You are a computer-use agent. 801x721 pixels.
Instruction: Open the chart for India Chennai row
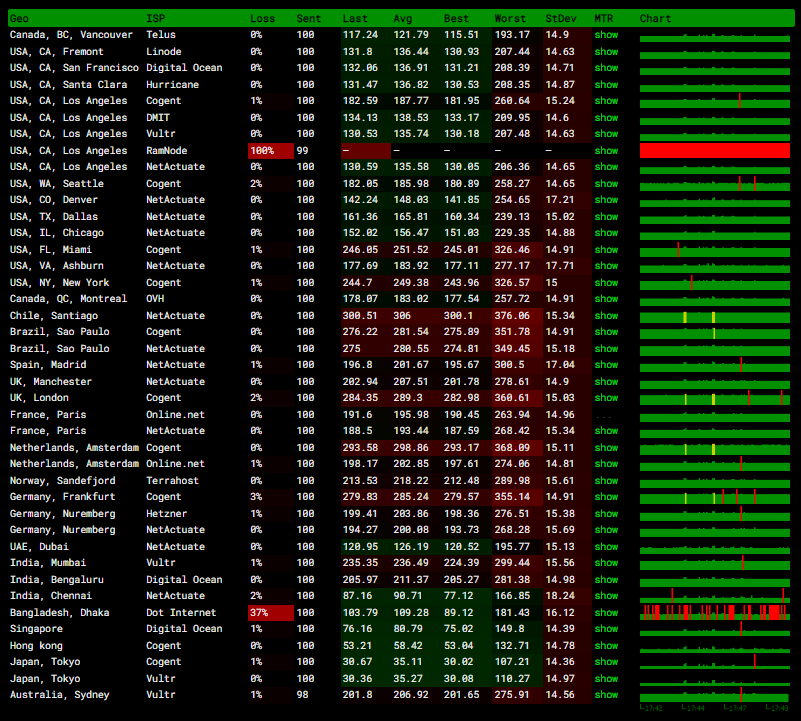coord(715,596)
